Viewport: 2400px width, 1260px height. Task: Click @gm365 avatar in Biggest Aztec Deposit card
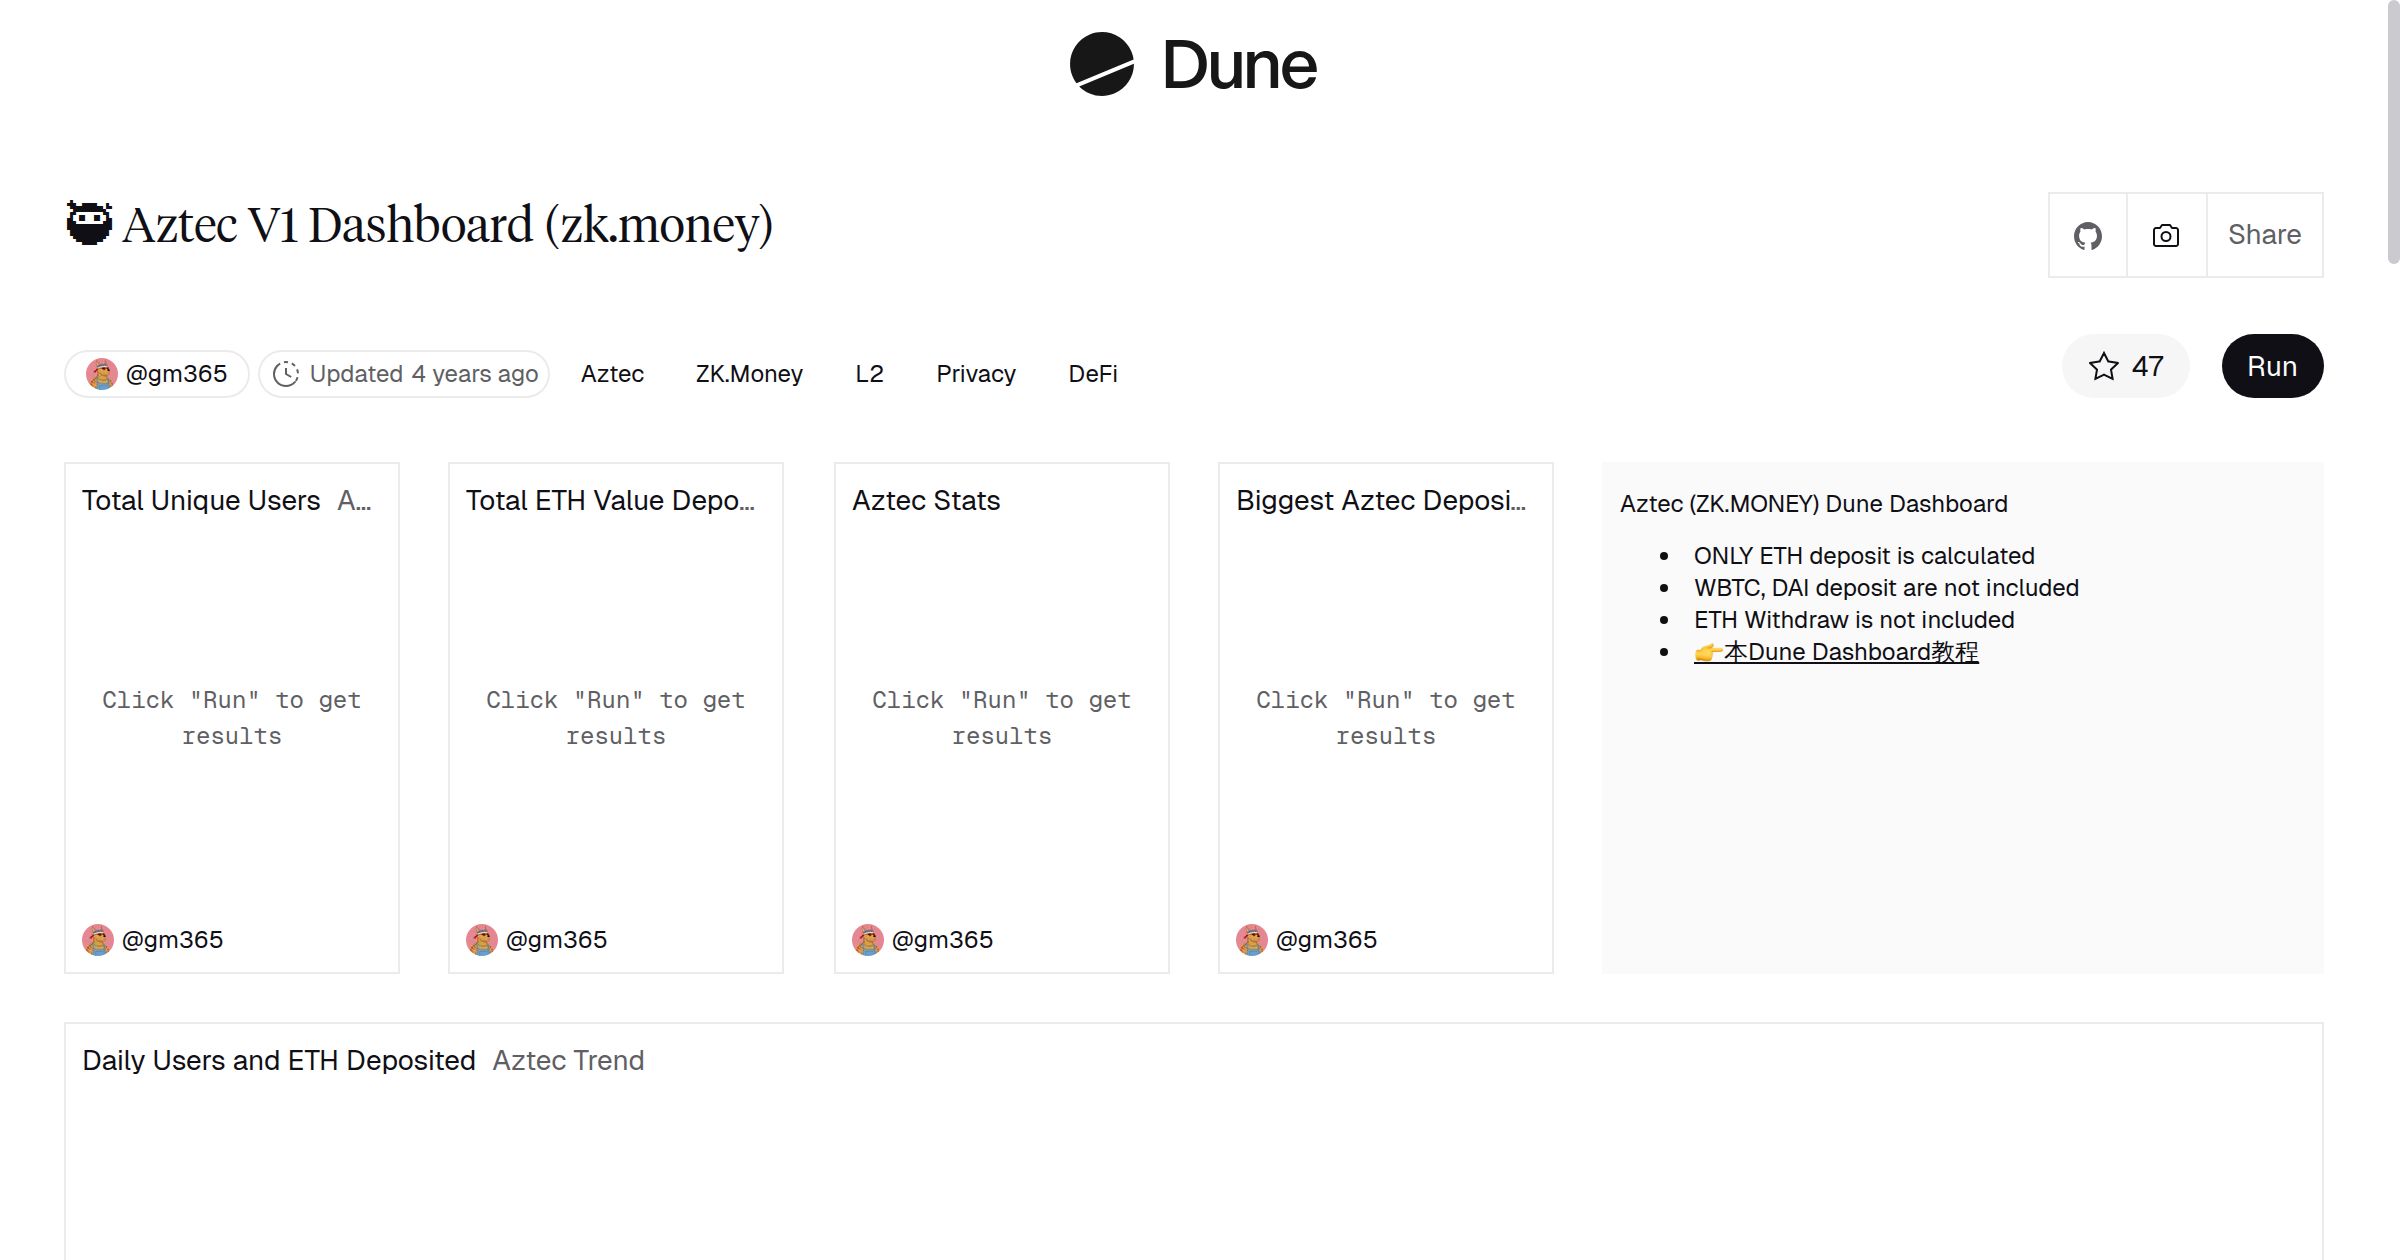[x=1252, y=939]
